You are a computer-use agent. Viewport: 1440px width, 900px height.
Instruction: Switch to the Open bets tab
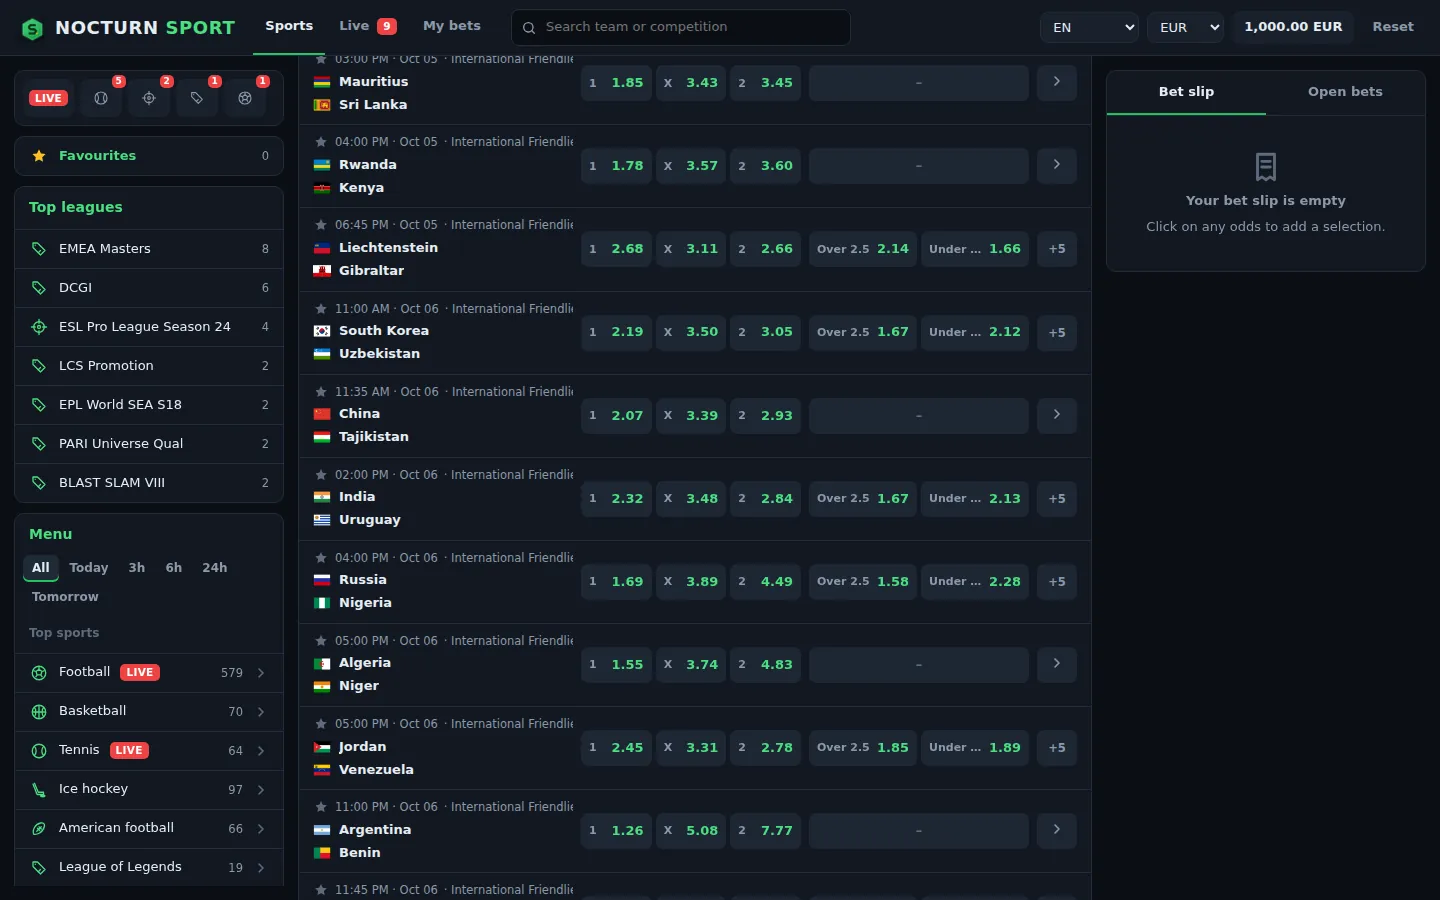[1345, 92]
